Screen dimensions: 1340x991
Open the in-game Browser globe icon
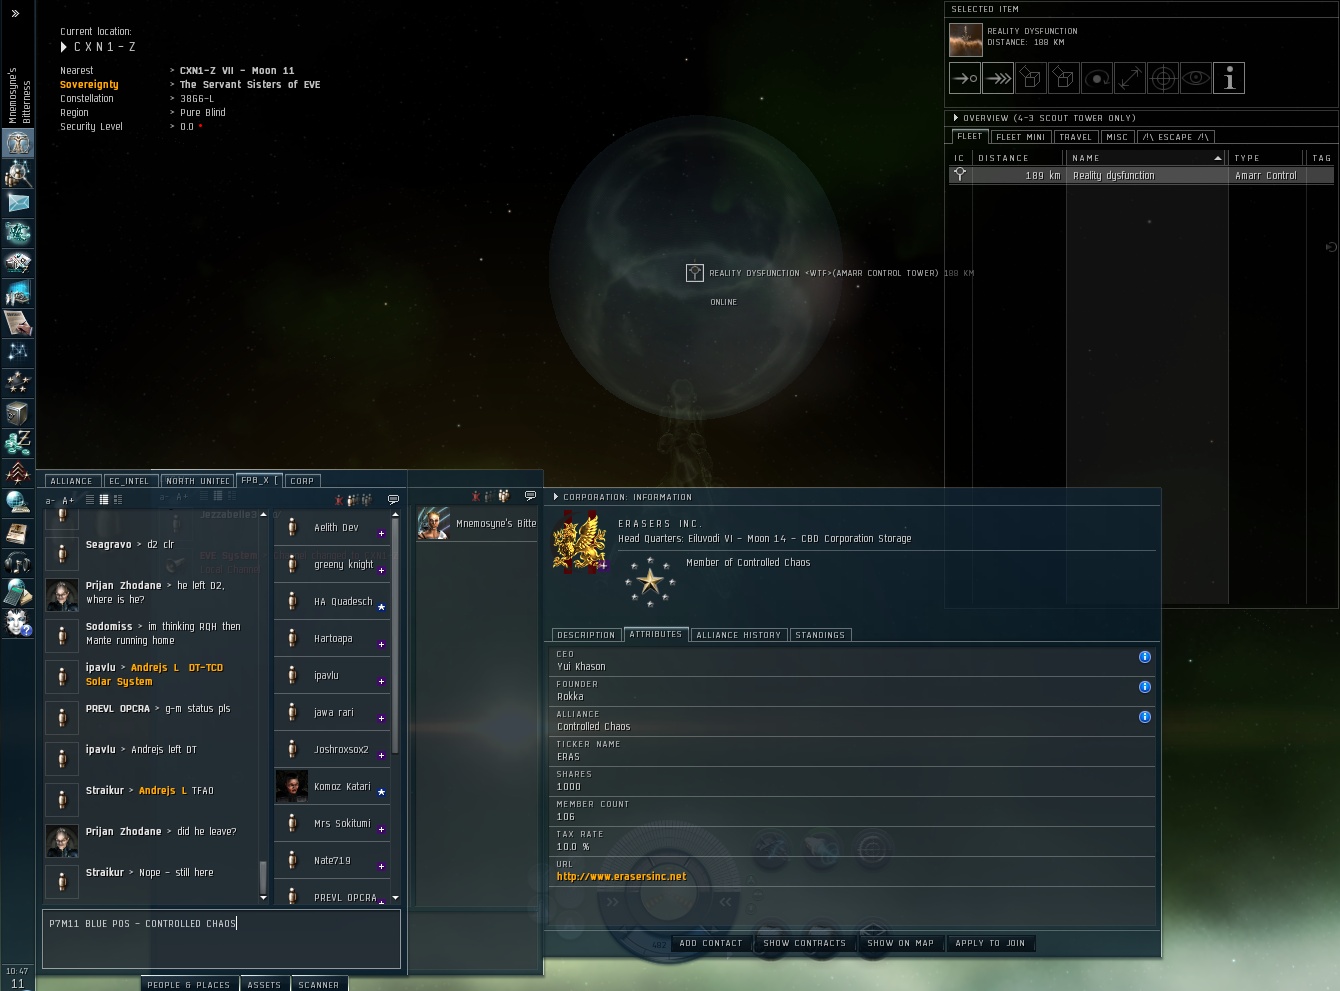click(18, 503)
